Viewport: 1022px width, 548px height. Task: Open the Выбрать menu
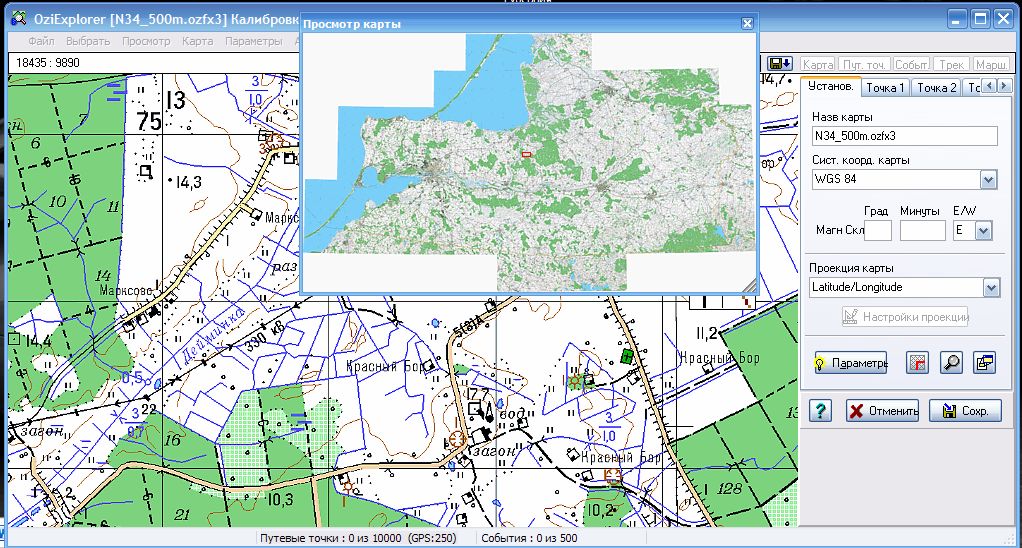(x=88, y=41)
